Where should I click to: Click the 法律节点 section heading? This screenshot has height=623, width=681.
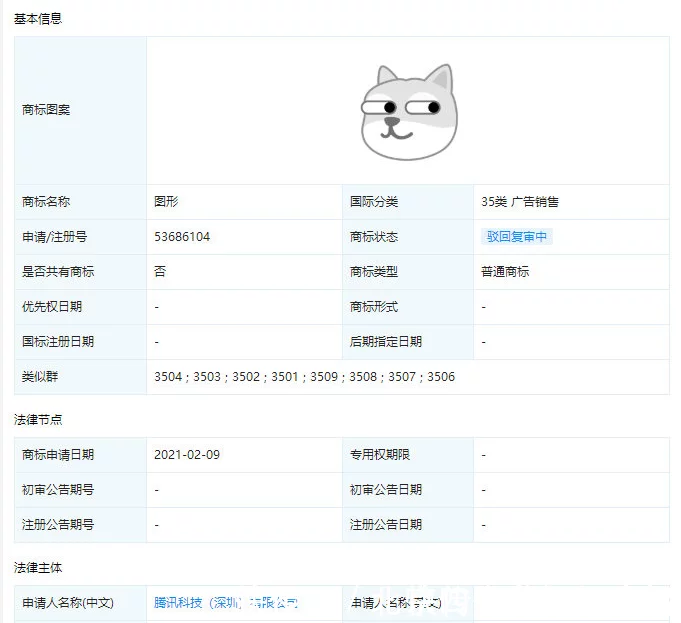(38, 420)
